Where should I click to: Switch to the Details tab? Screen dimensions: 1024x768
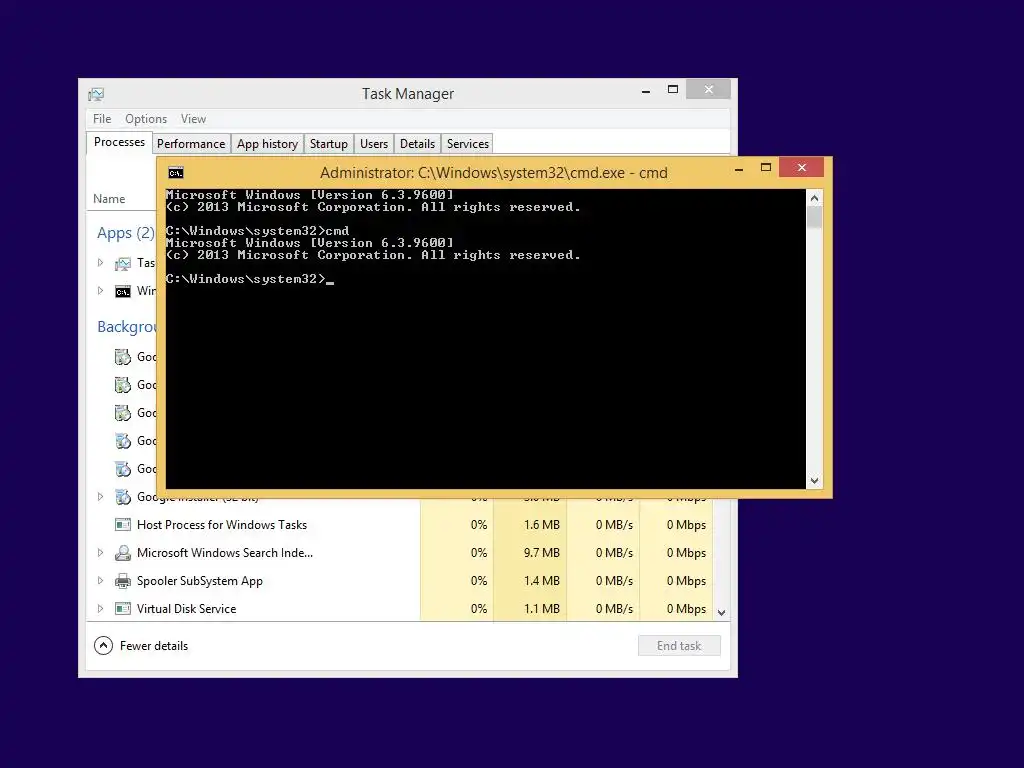417,144
